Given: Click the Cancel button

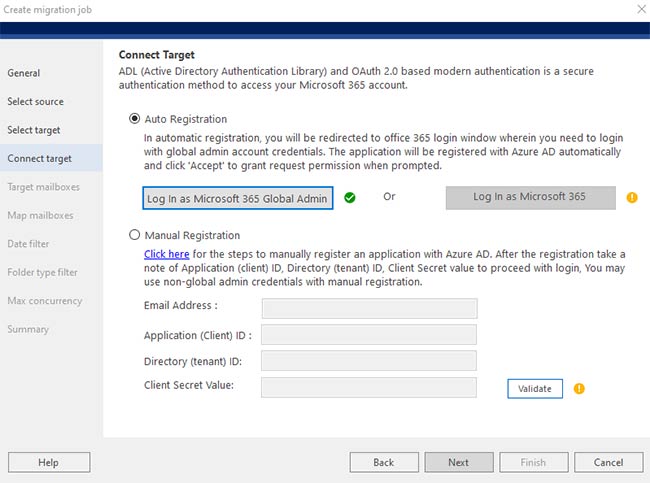Looking at the screenshot, I should pyautogui.click(x=609, y=462).
